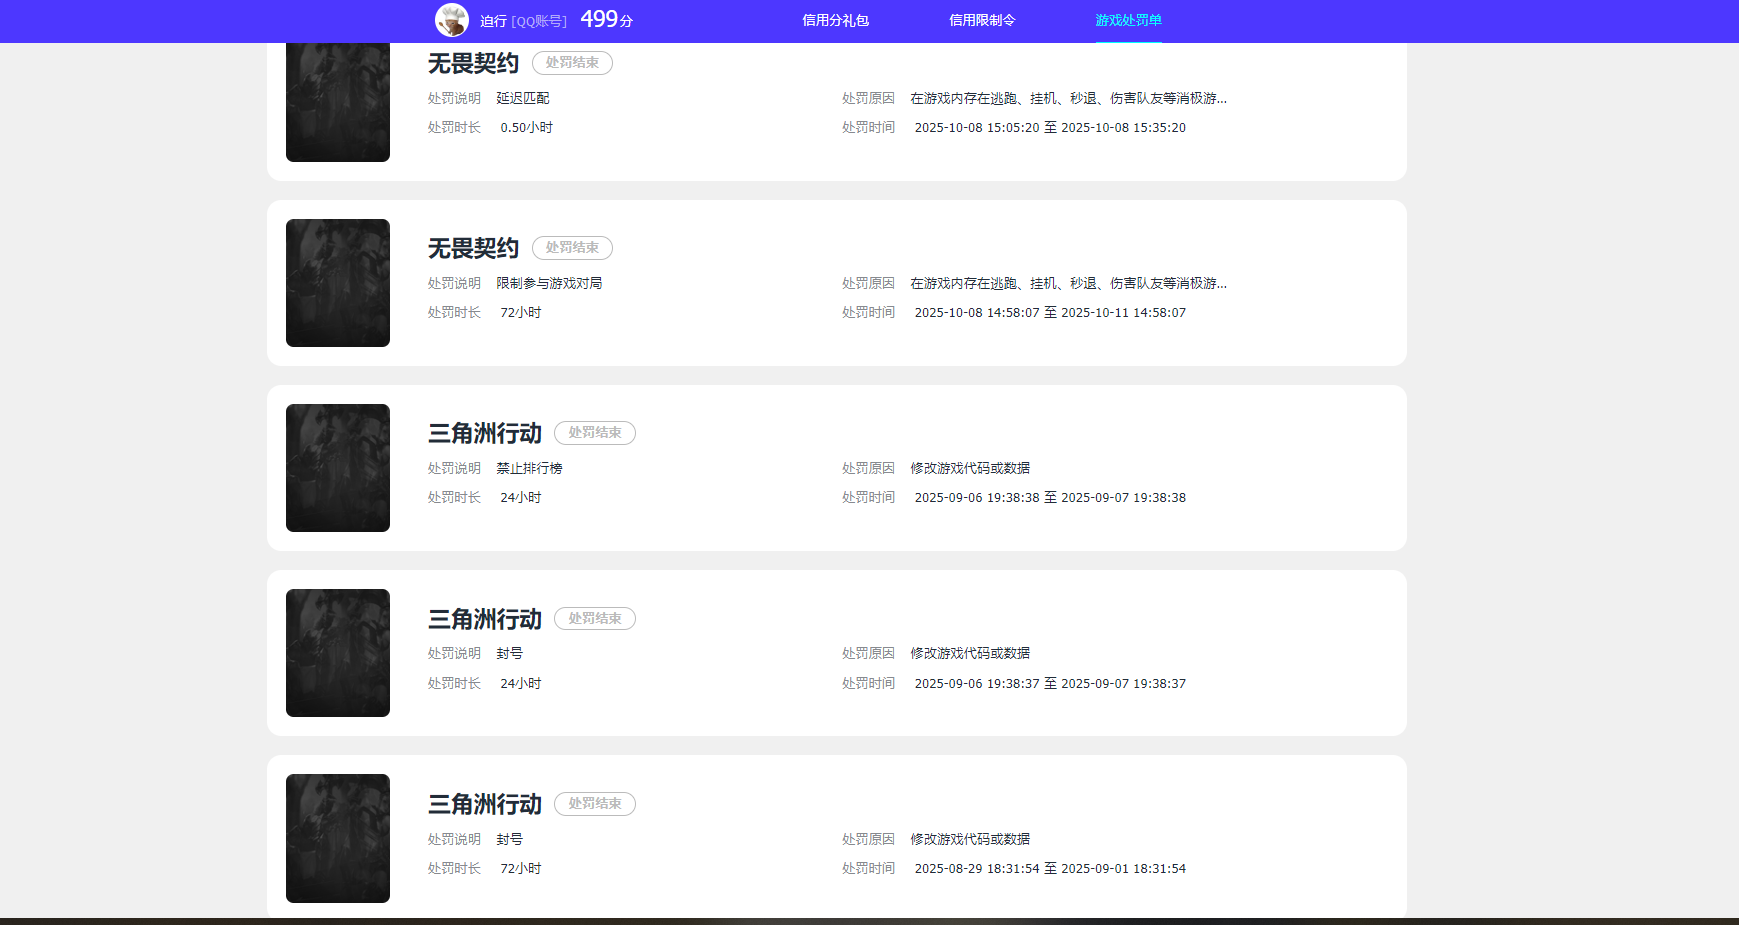The width and height of the screenshot is (1739, 925).
Task: Click game thumbnail of 禁止排行榜 card
Action: [338, 468]
